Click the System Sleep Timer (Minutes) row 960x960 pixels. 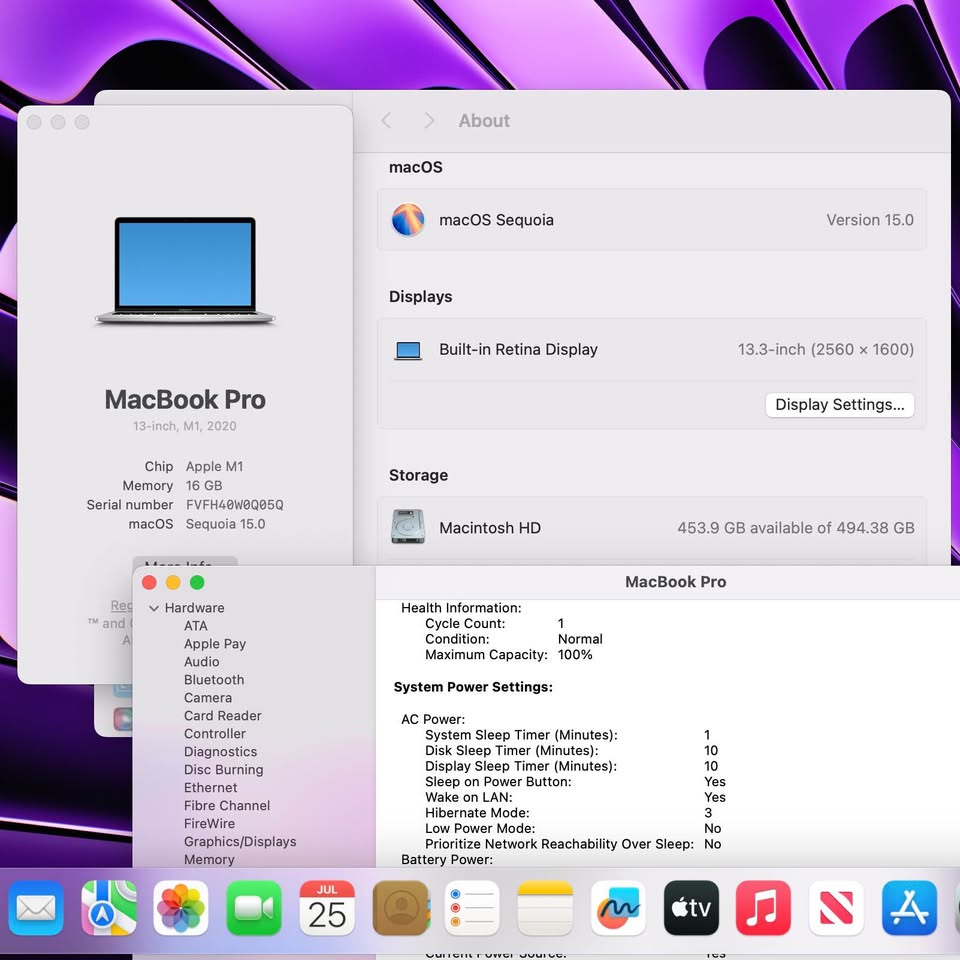click(x=568, y=735)
